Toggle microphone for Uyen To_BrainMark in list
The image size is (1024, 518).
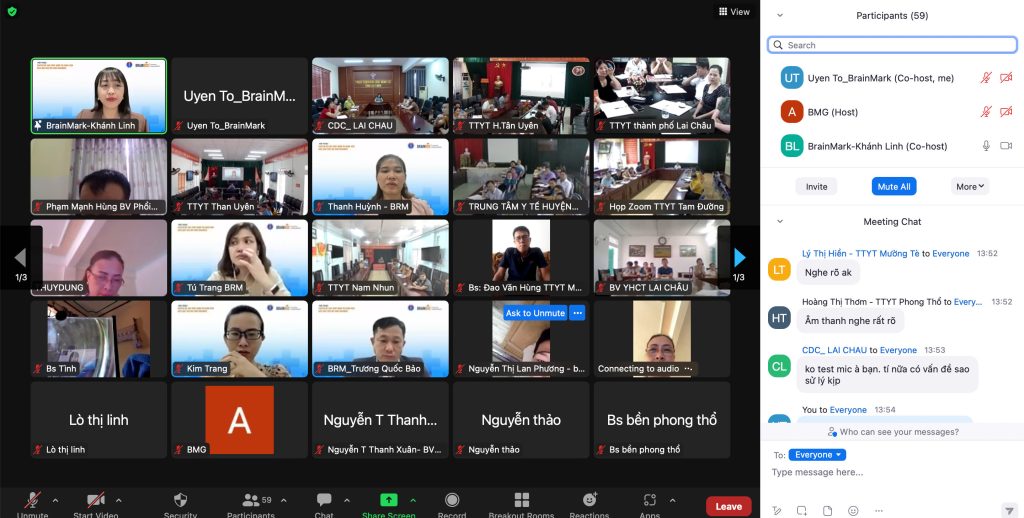(x=986, y=78)
